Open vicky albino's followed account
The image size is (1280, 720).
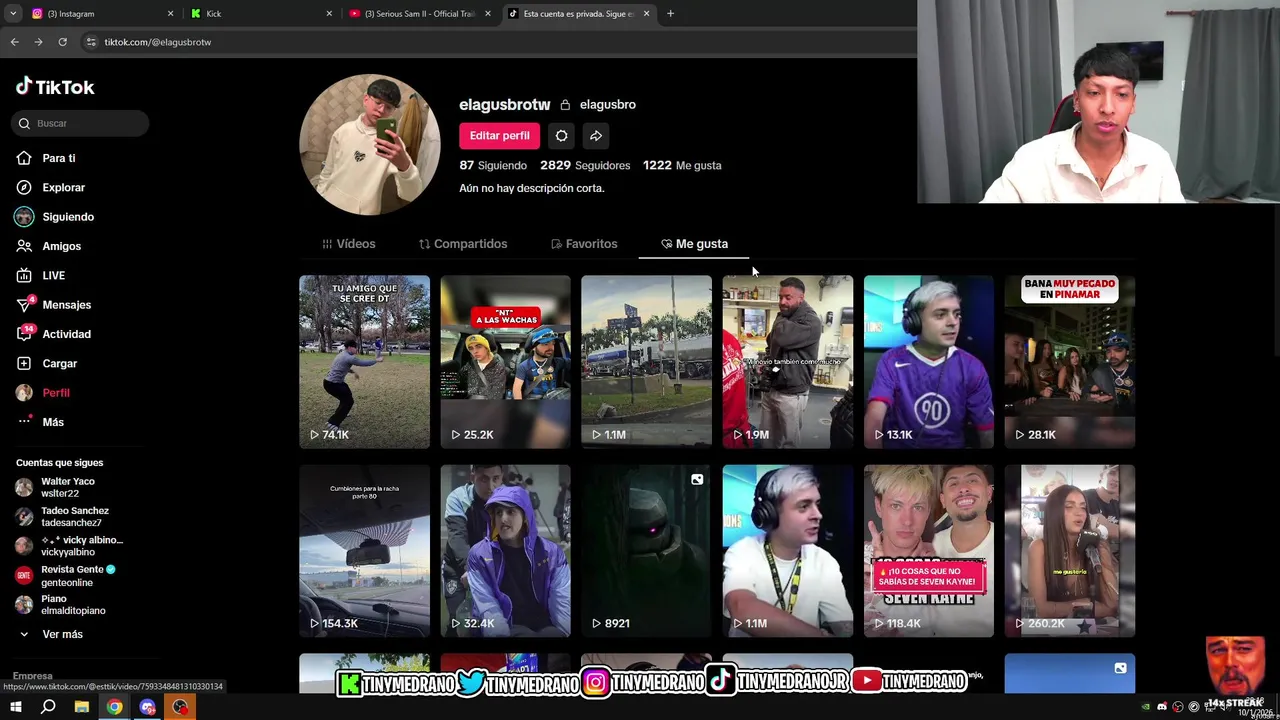click(71, 546)
